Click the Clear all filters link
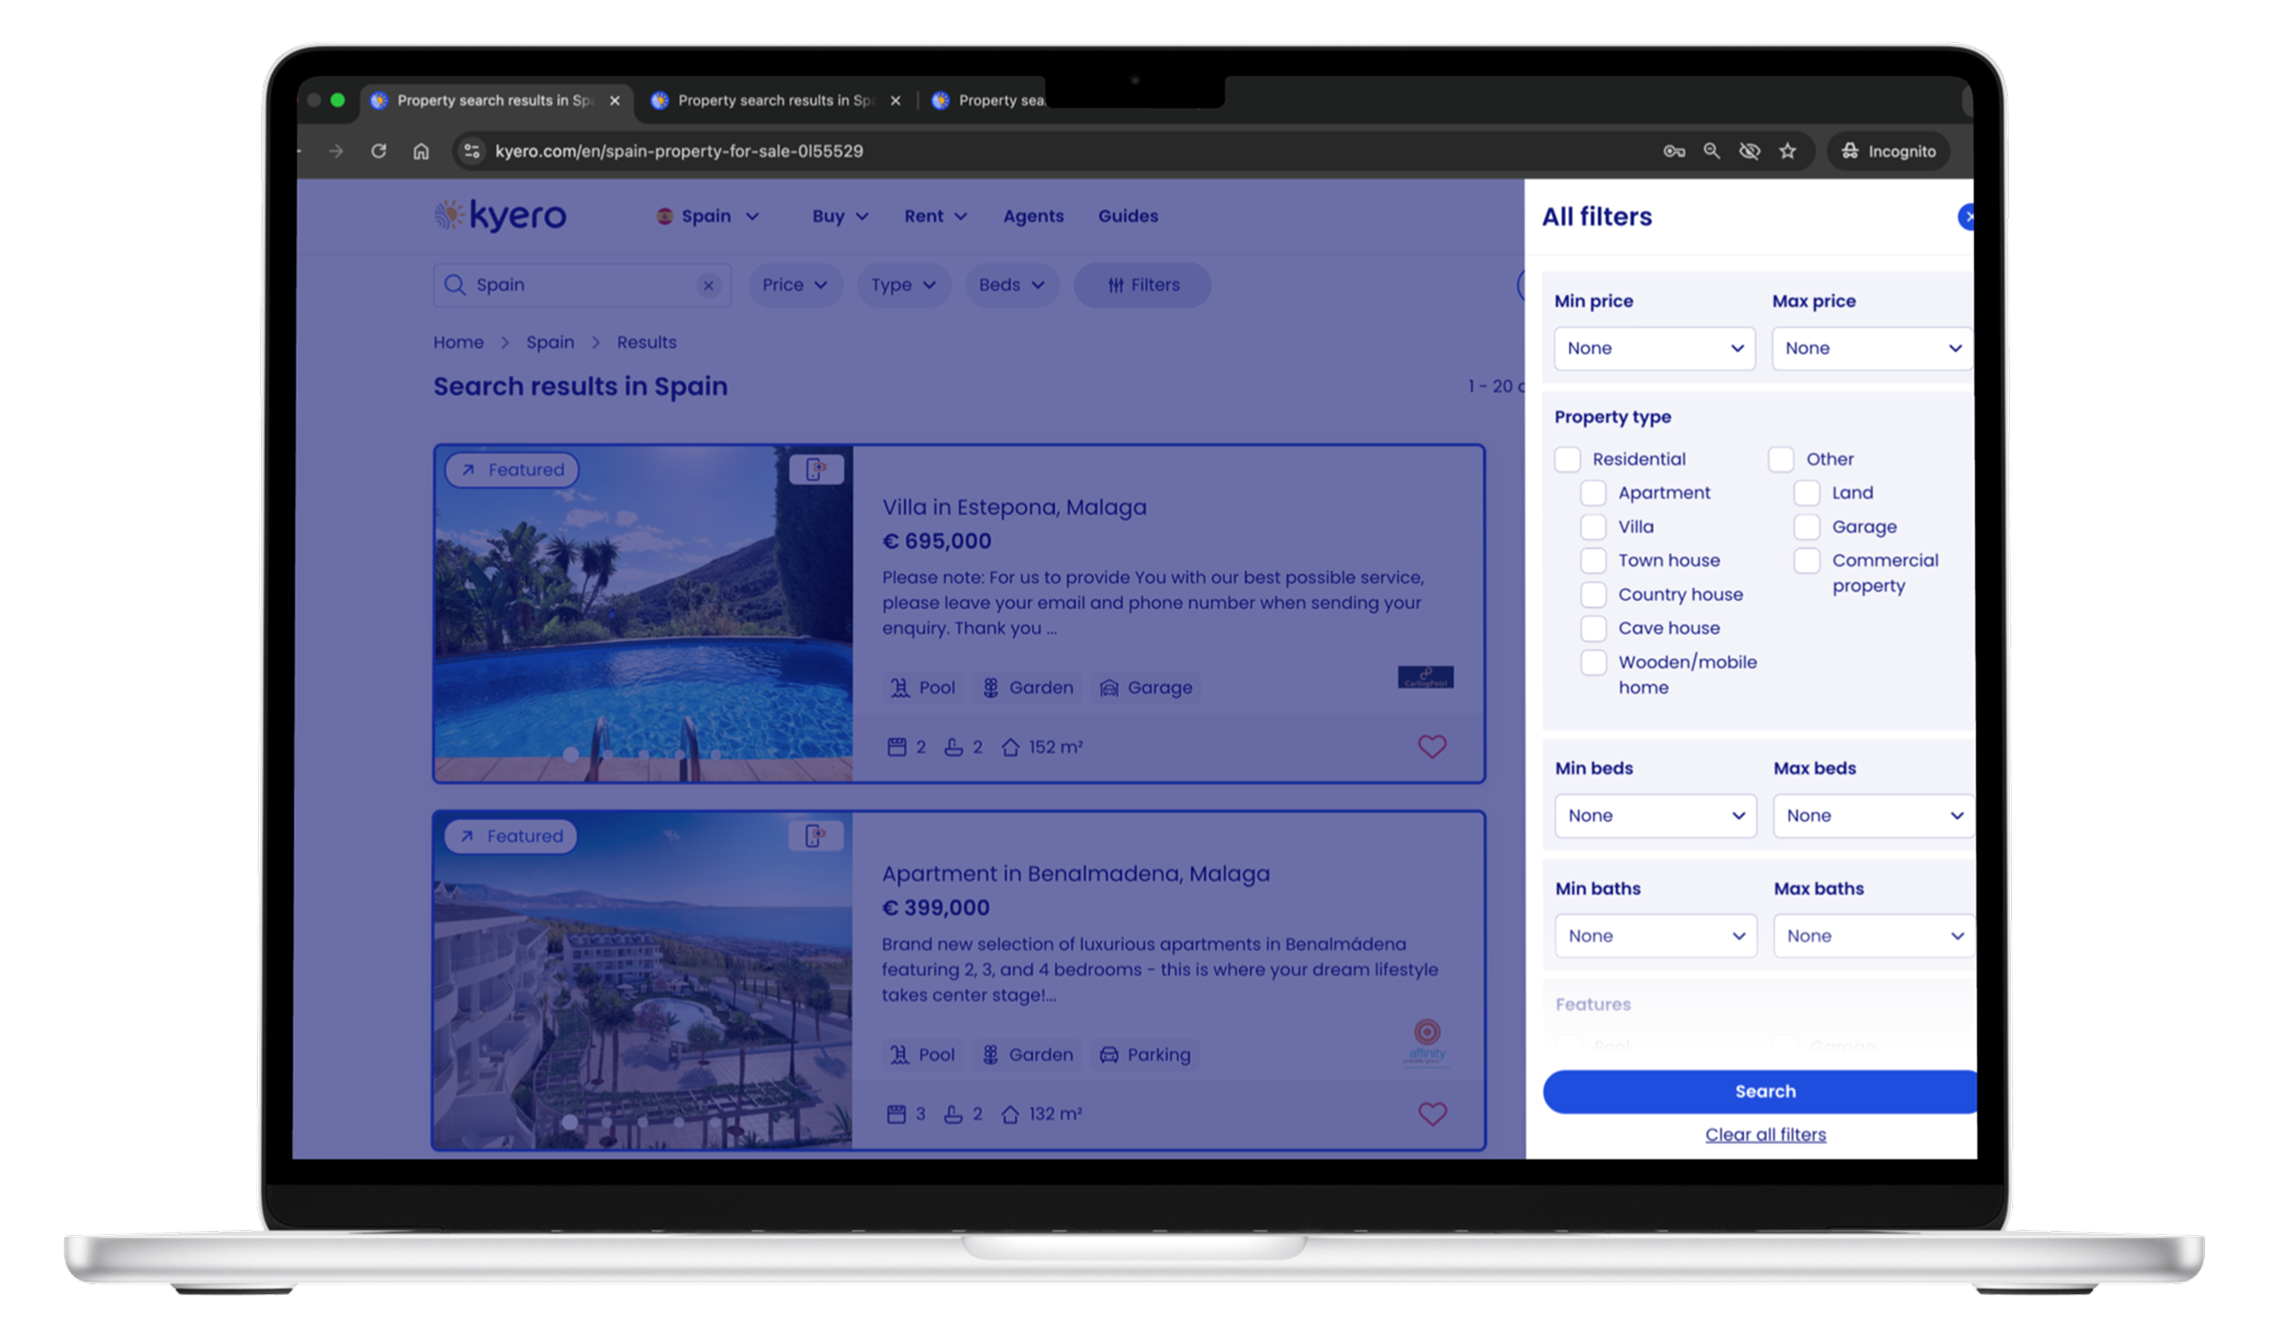The image size is (2282, 1334). point(1765,1135)
